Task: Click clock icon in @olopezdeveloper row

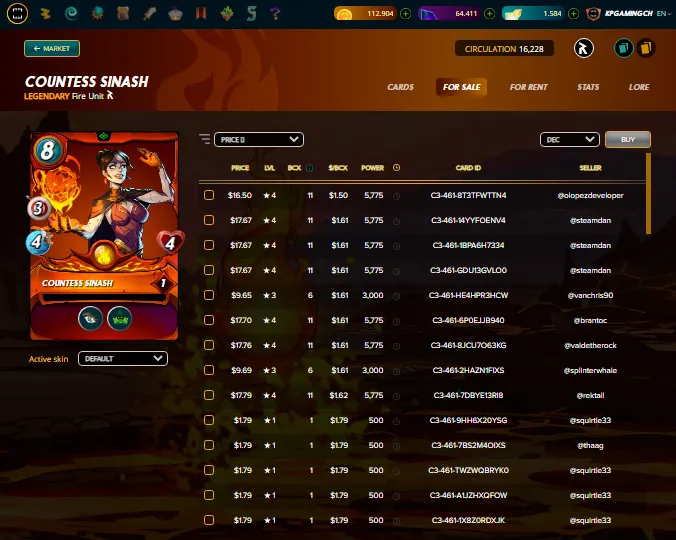Action: pyautogui.click(x=397, y=196)
